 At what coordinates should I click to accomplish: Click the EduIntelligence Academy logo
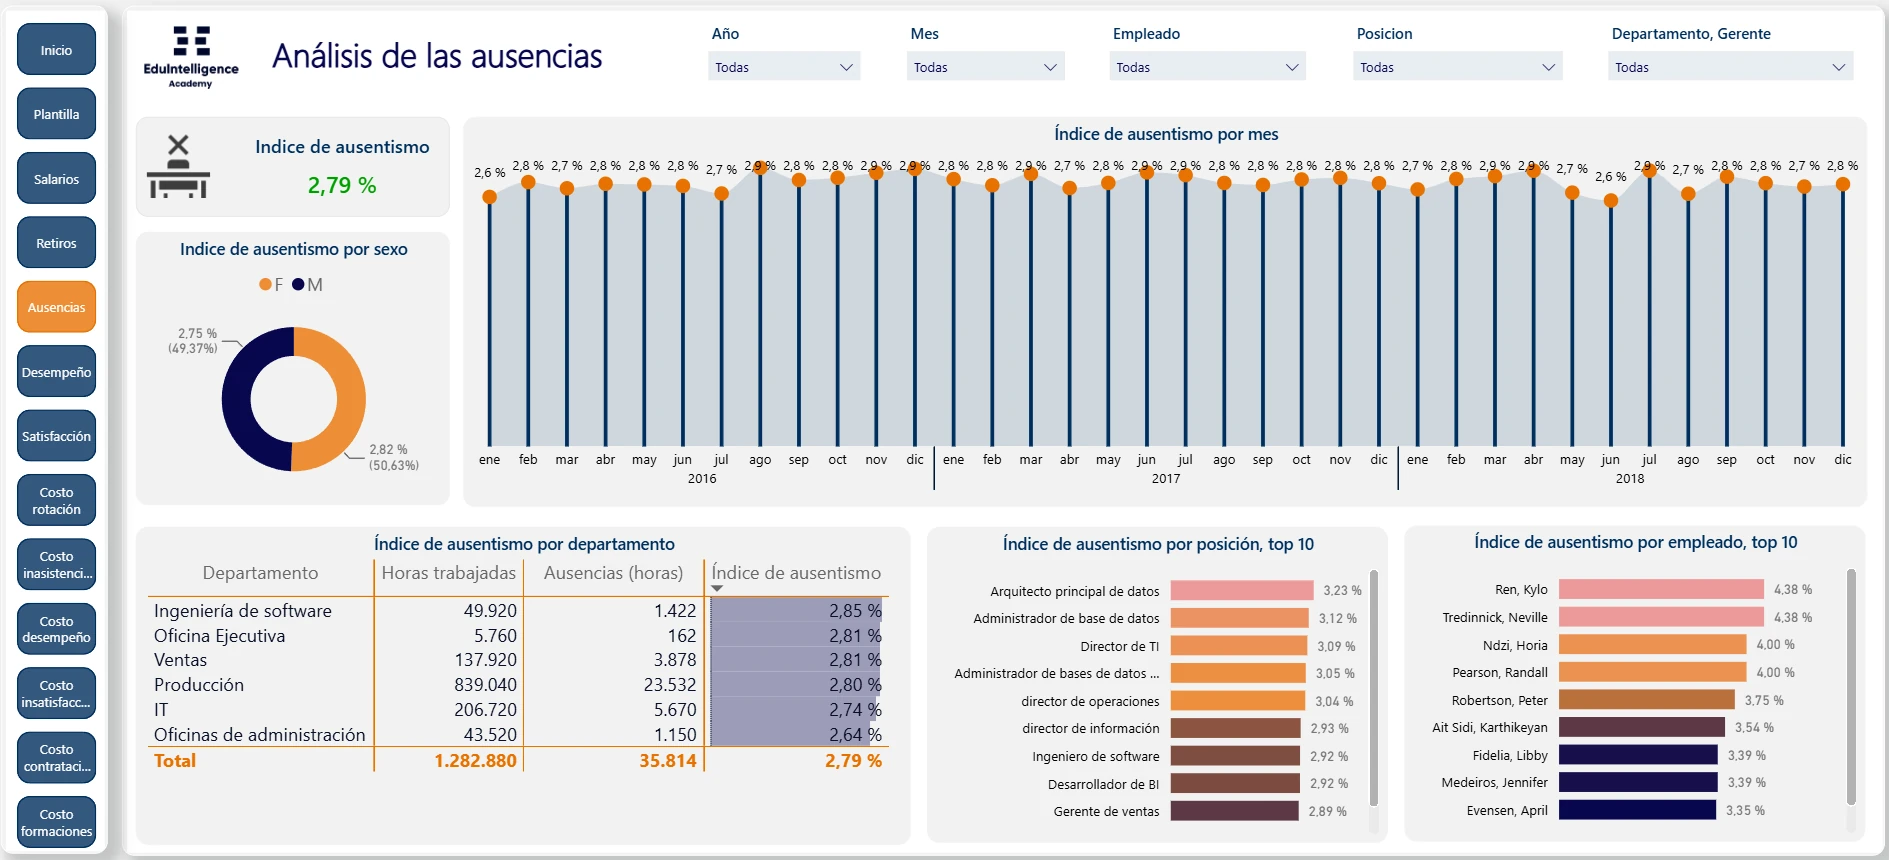pyautogui.click(x=191, y=57)
